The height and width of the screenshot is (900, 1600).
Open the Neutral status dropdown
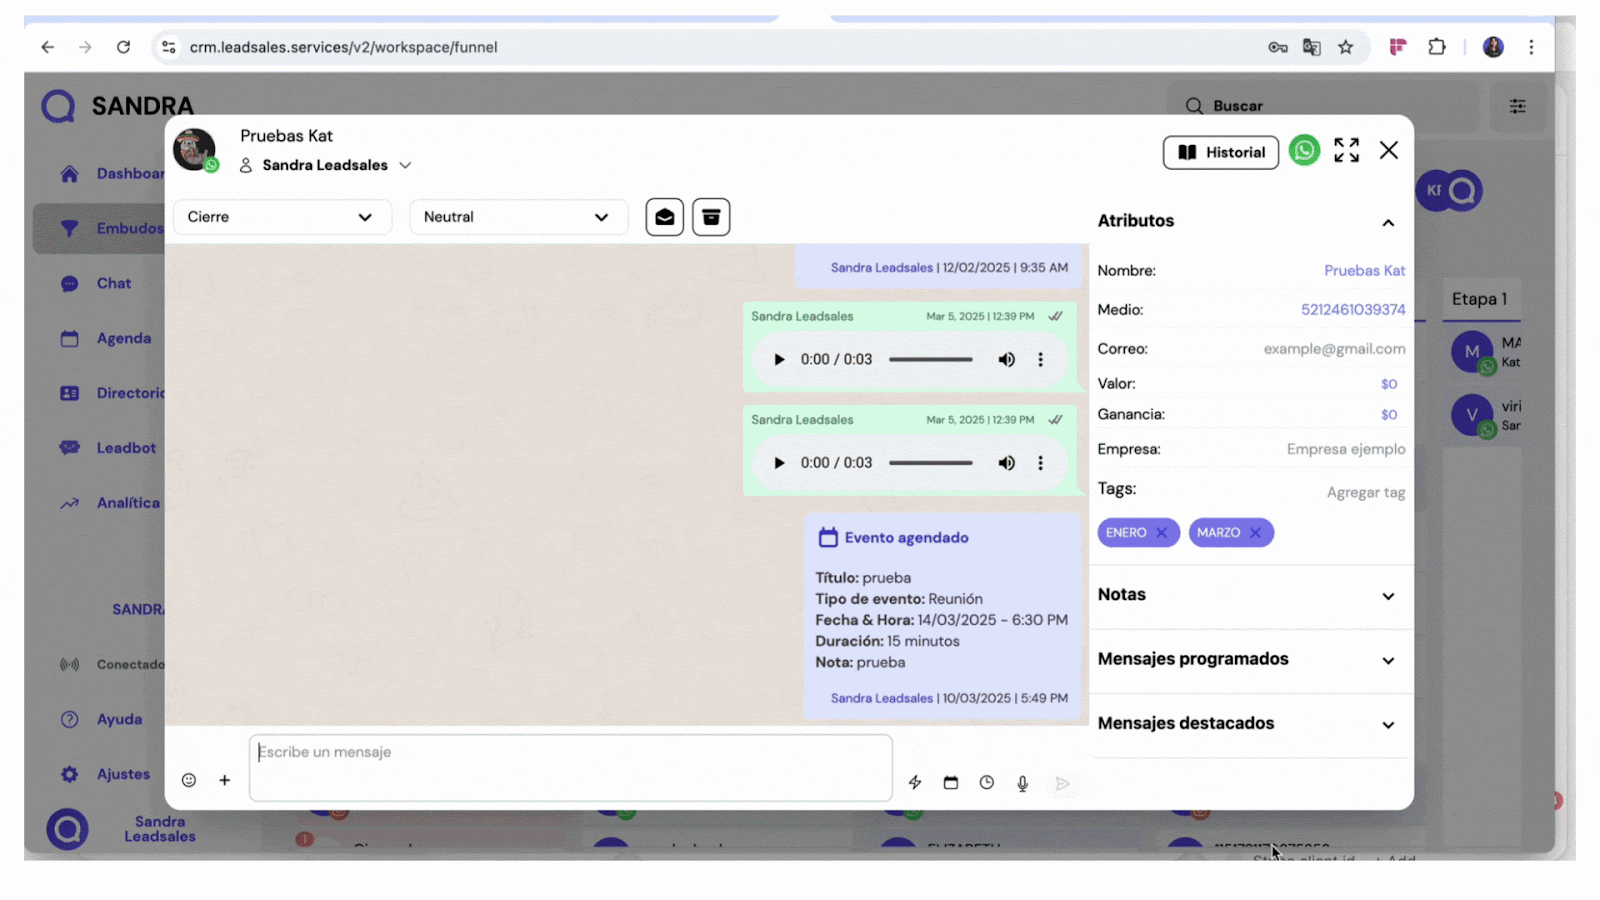click(x=517, y=217)
